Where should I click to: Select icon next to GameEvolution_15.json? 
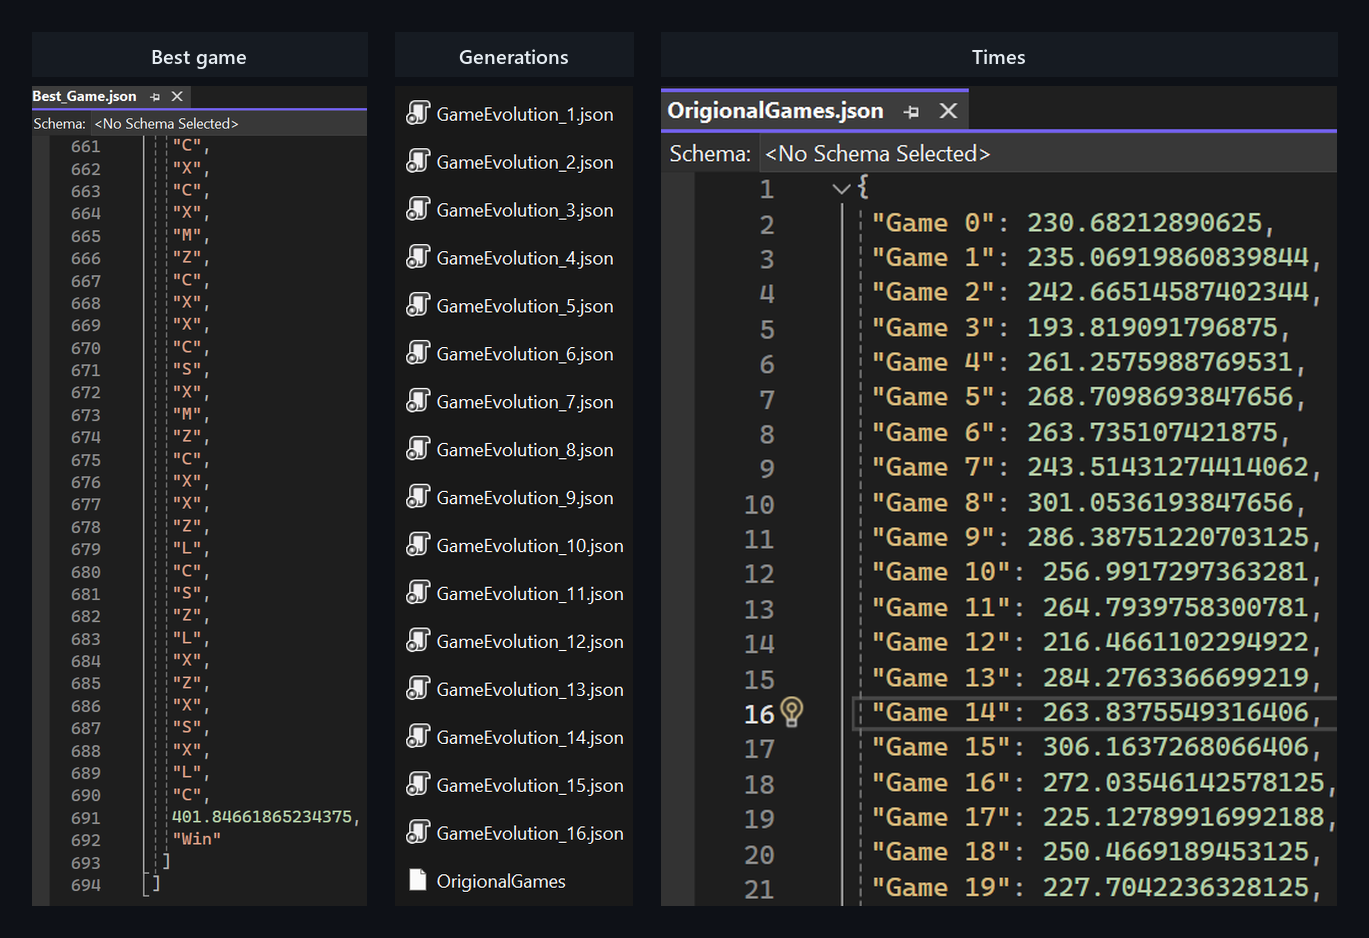tap(418, 785)
